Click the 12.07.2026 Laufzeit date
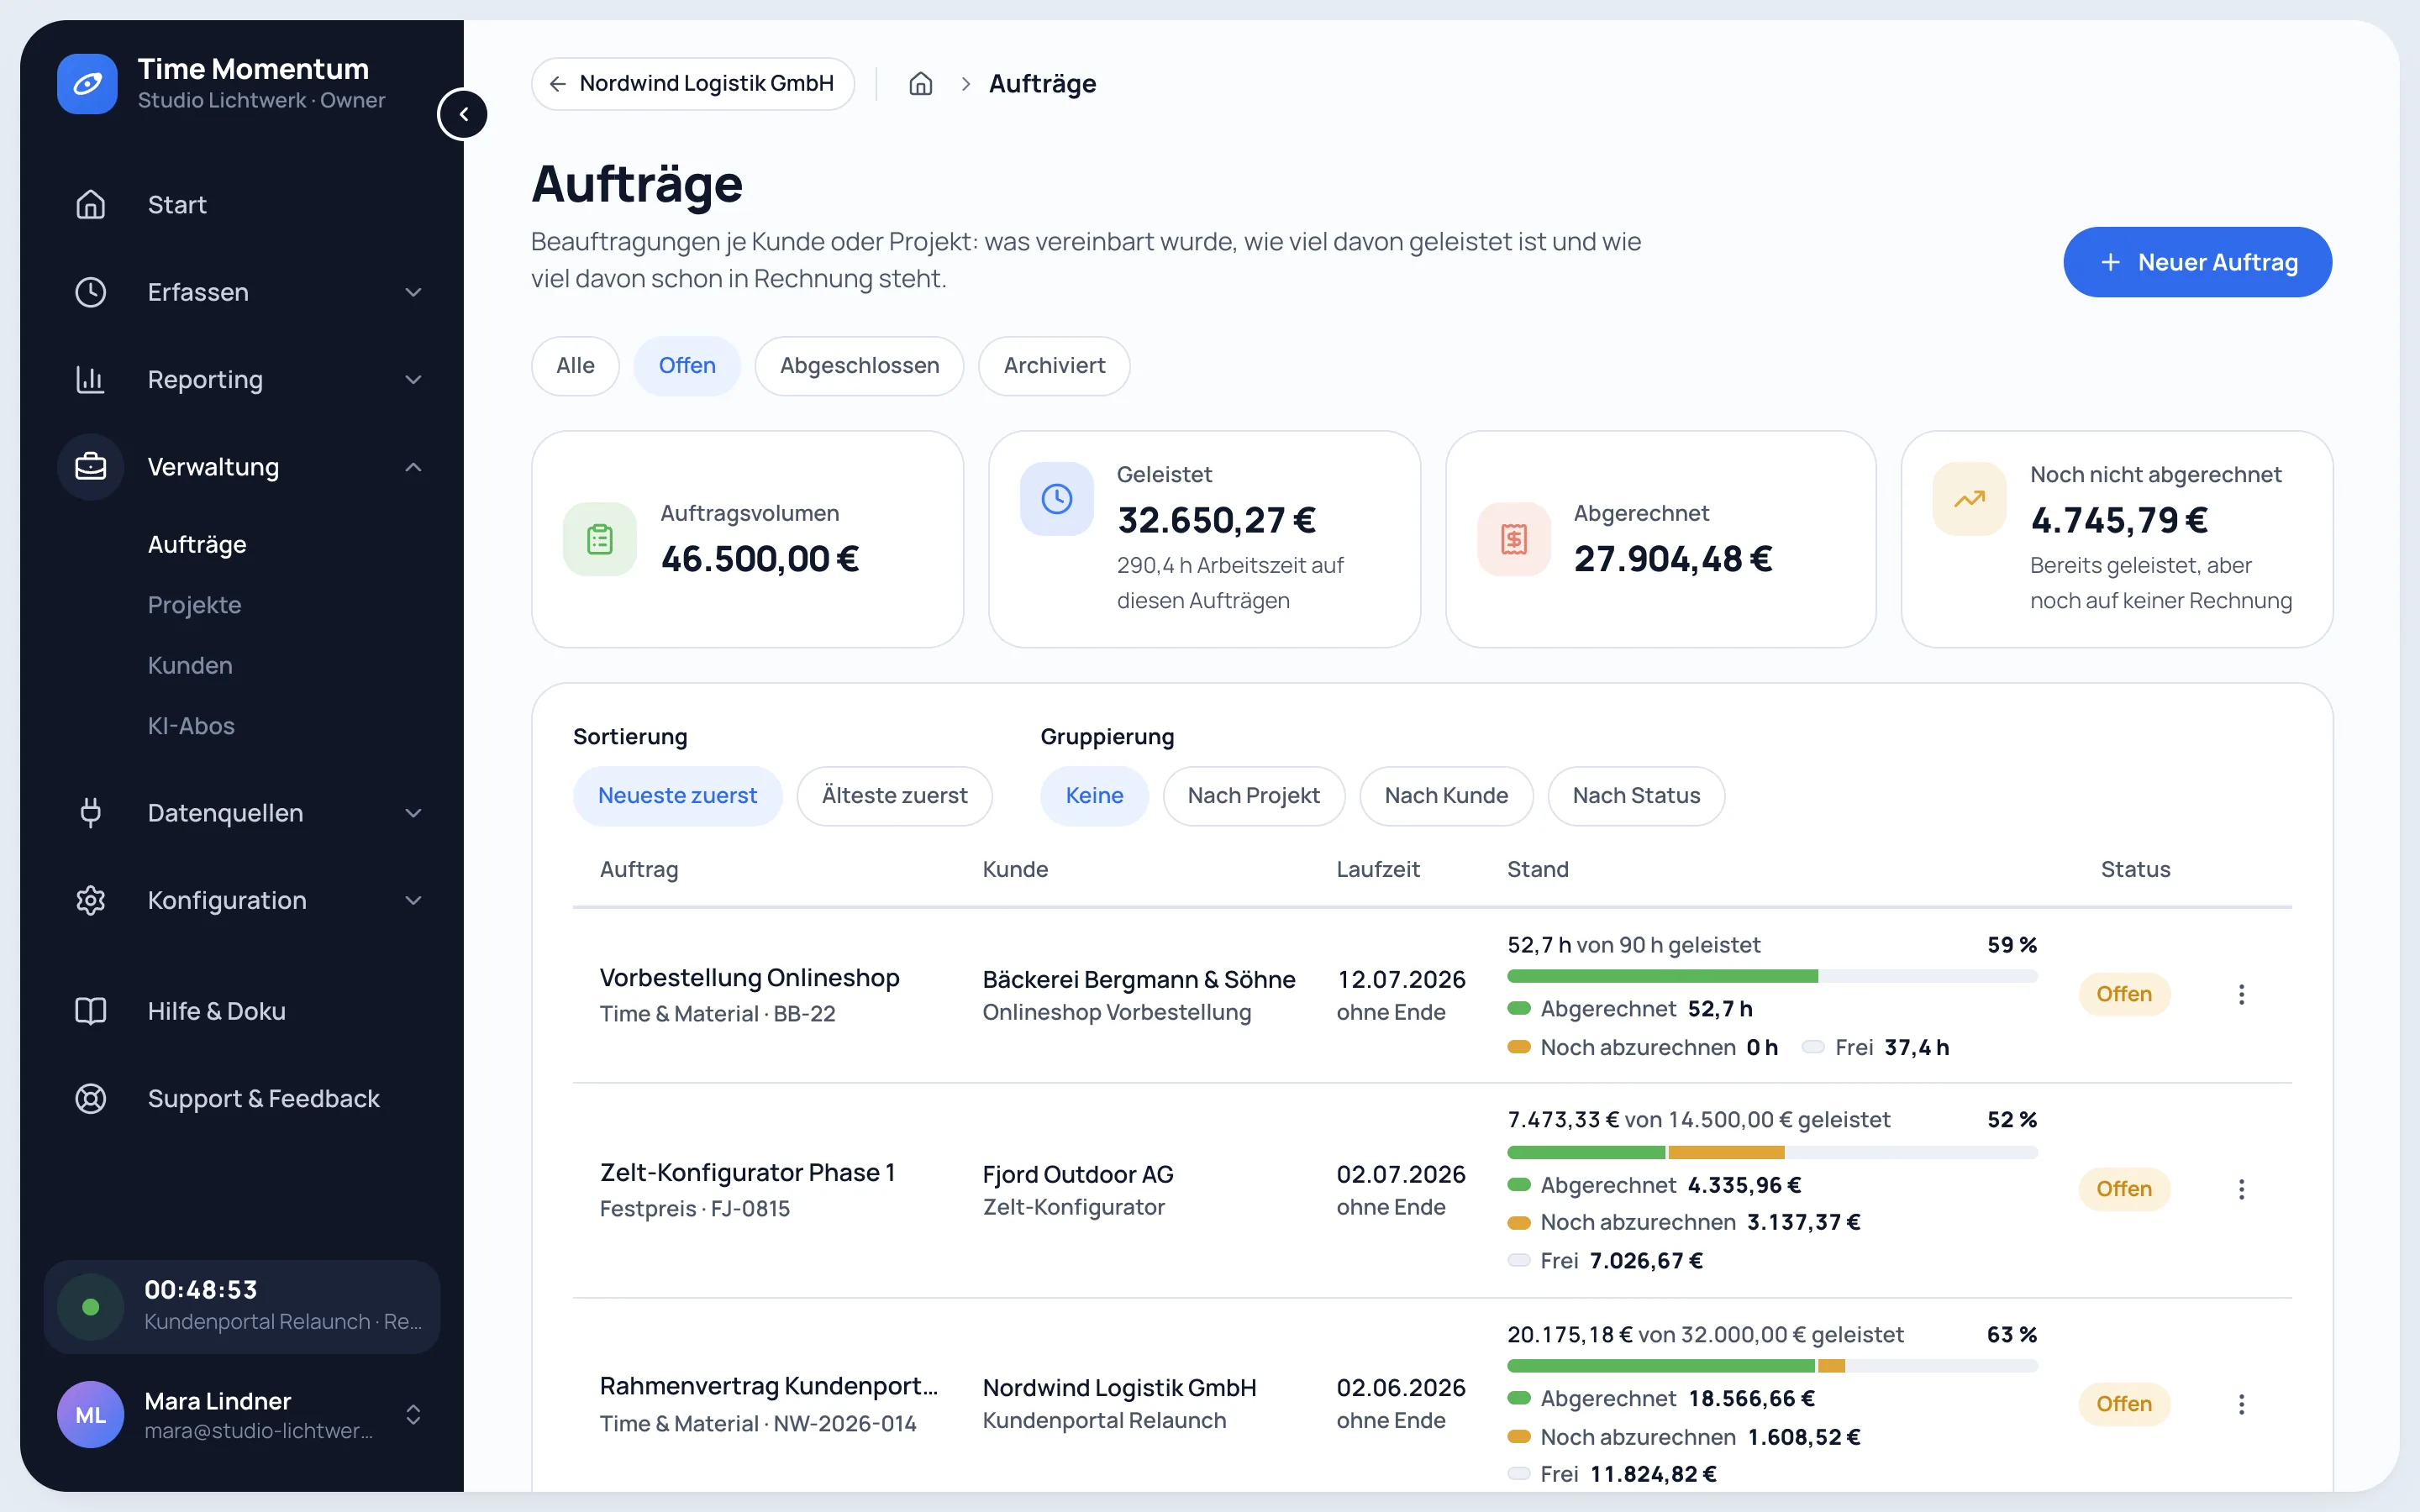The height and width of the screenshot is (1512, 2420). pos(1401,979)
